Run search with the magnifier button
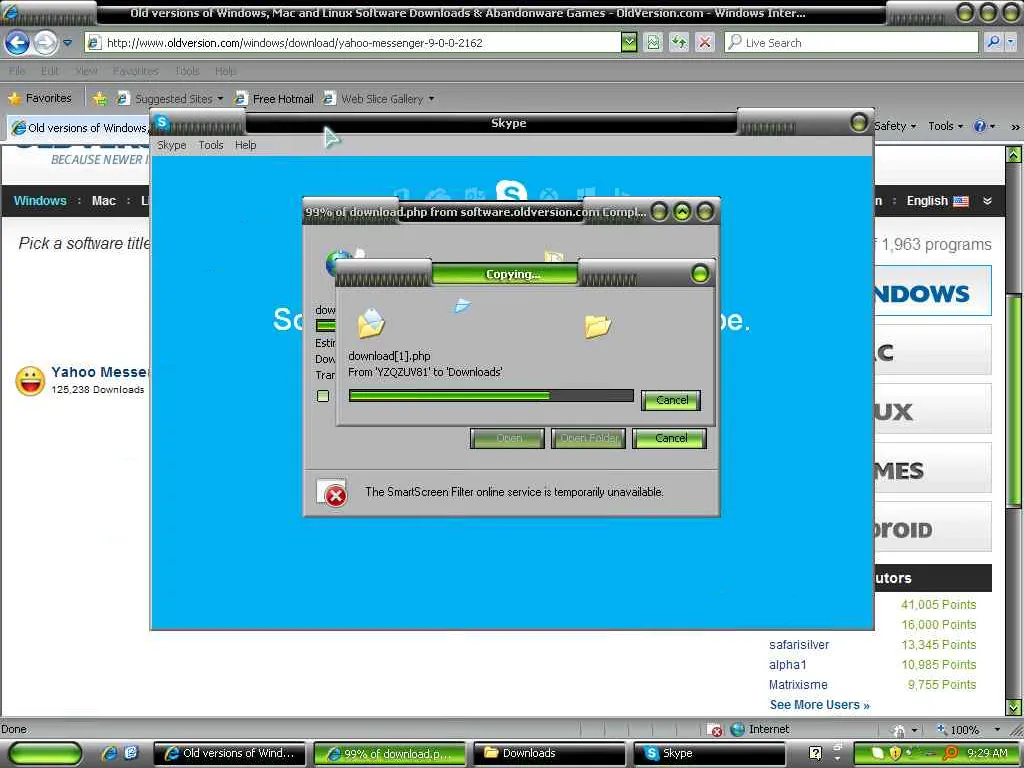Screen dimensions: 1024x768 993,42
